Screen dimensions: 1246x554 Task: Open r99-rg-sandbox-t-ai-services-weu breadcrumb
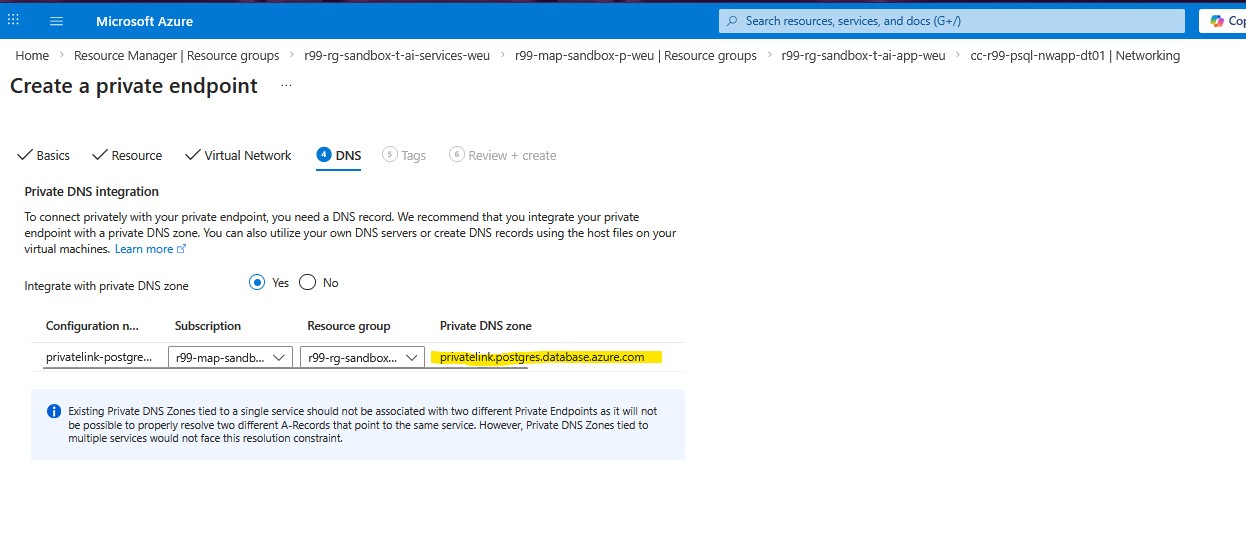397,56
